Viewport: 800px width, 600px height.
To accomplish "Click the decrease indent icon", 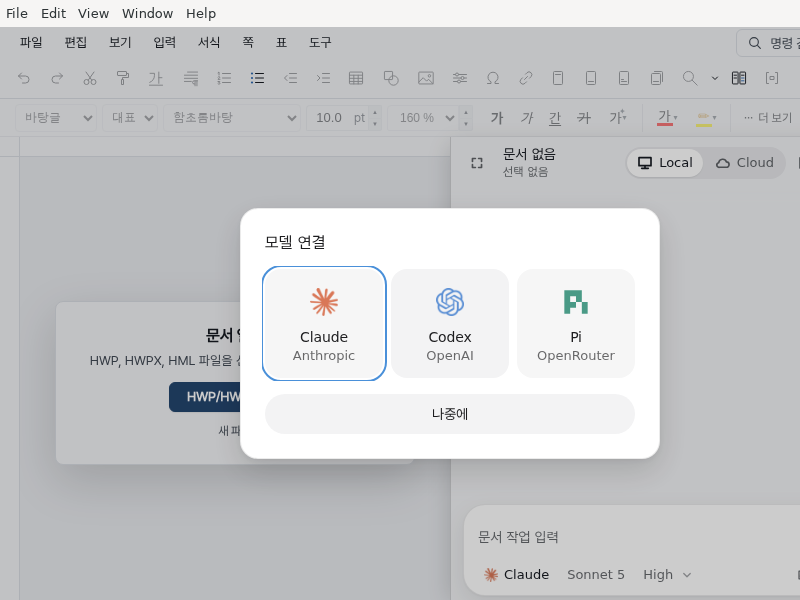I will click(x=290, y=78).
